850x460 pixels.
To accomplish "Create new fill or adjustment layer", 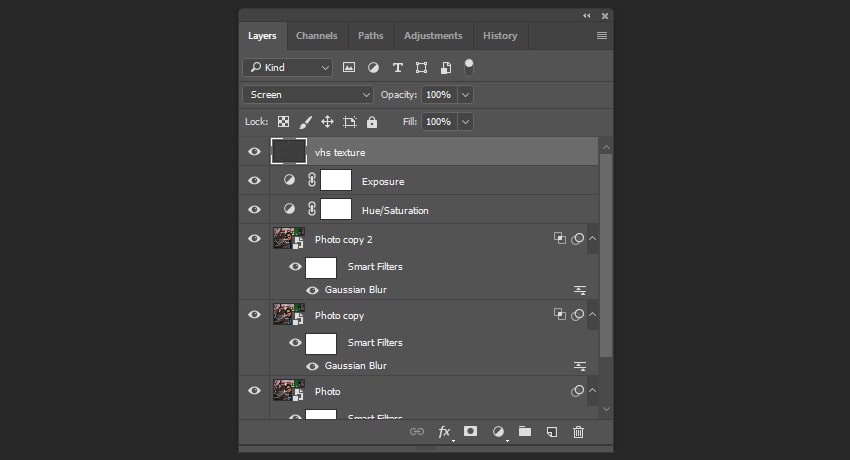I will tap(498, 432).
